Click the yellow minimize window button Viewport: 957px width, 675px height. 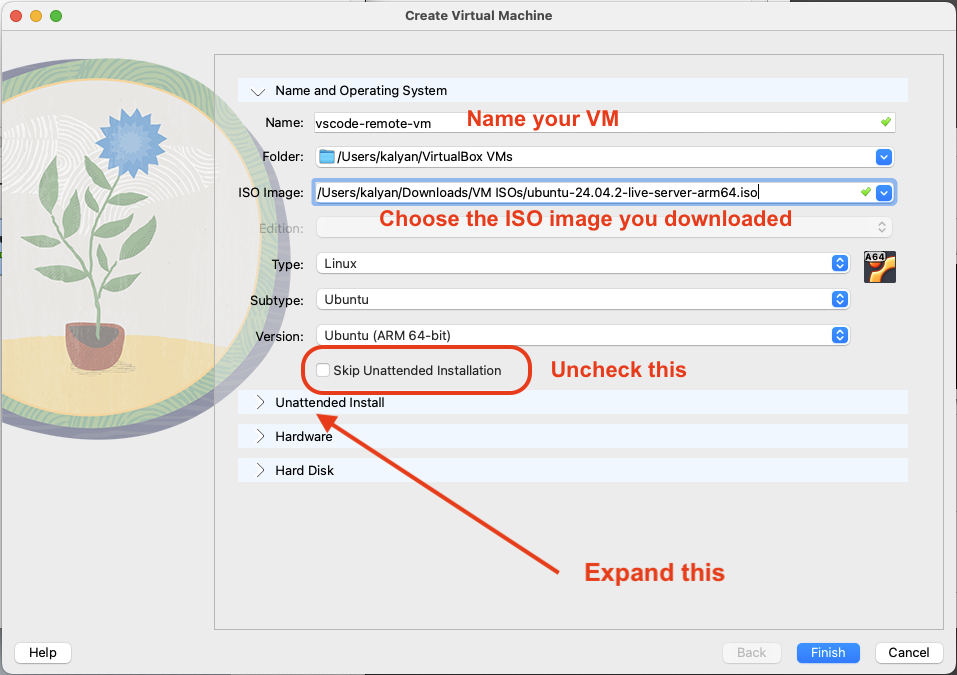(36, 16)
